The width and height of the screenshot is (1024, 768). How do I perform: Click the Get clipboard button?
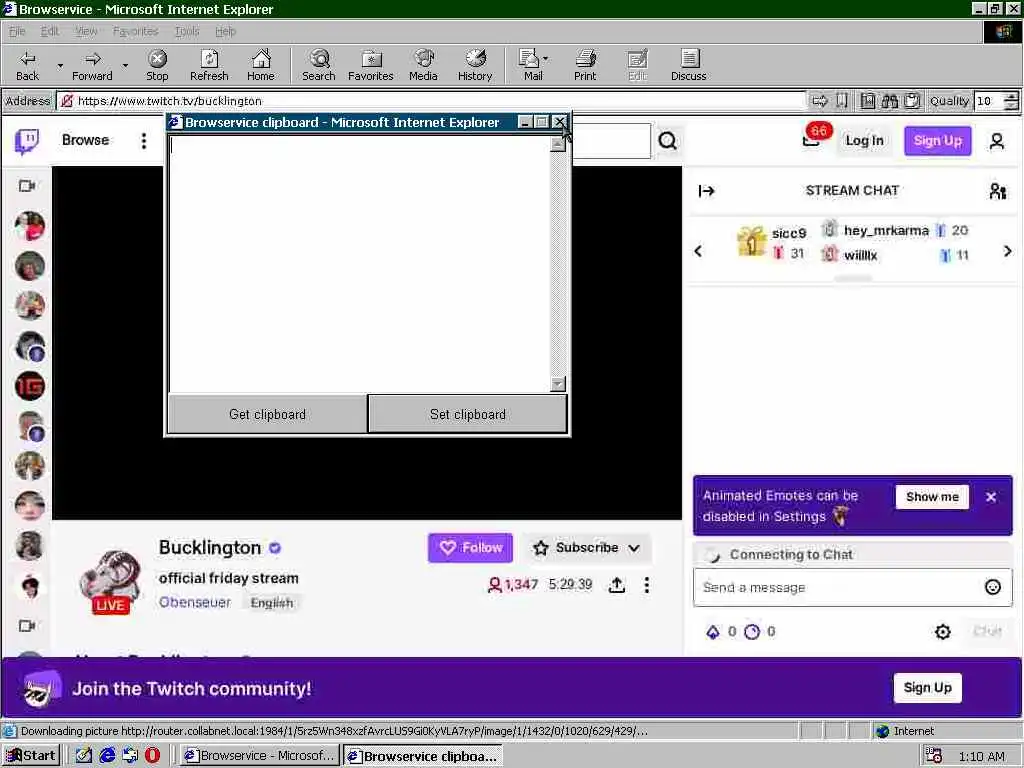[x=267, y=414]
